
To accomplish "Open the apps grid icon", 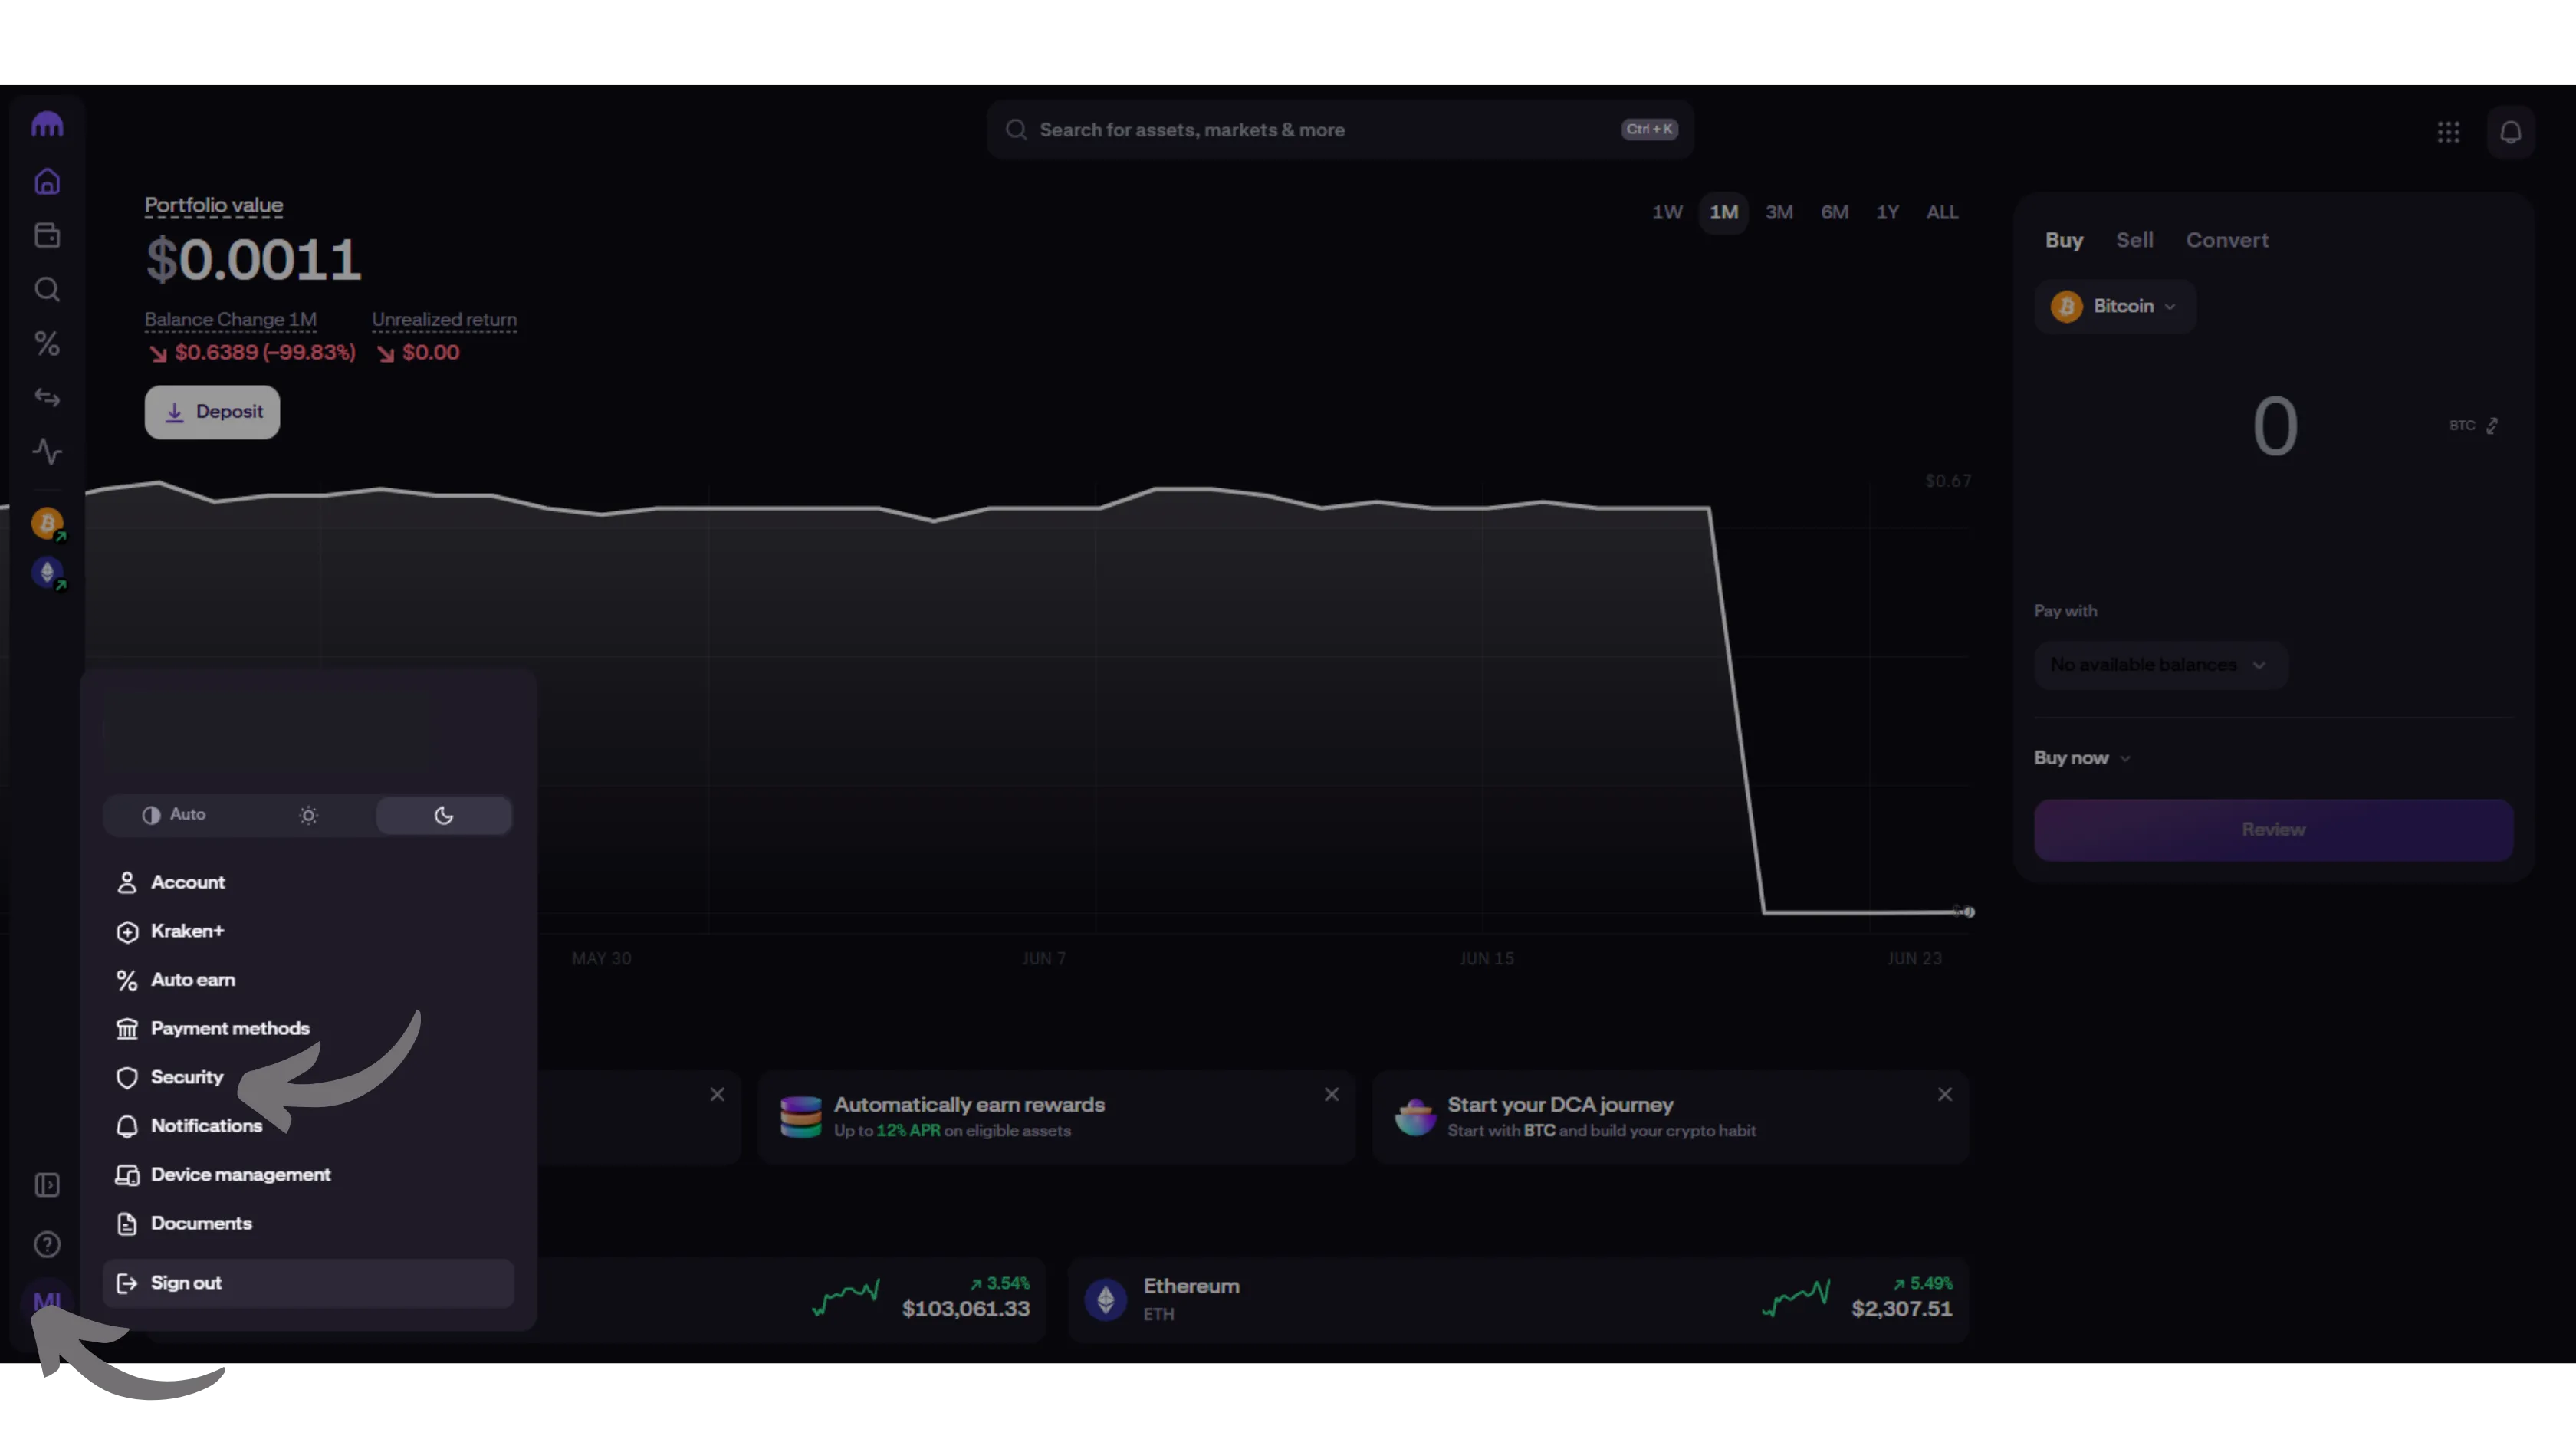I will point(2448,132).
